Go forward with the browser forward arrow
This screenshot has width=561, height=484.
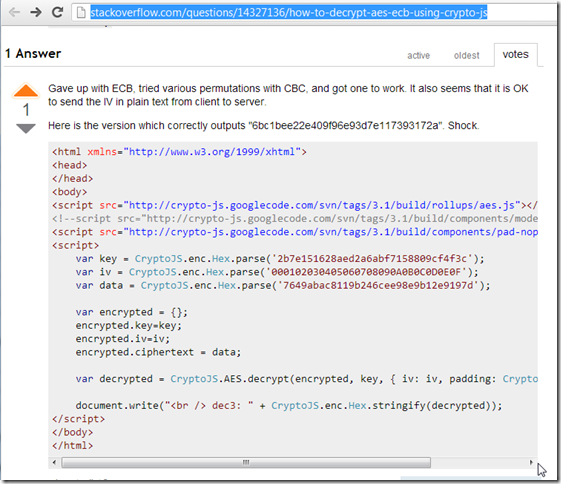36,13
